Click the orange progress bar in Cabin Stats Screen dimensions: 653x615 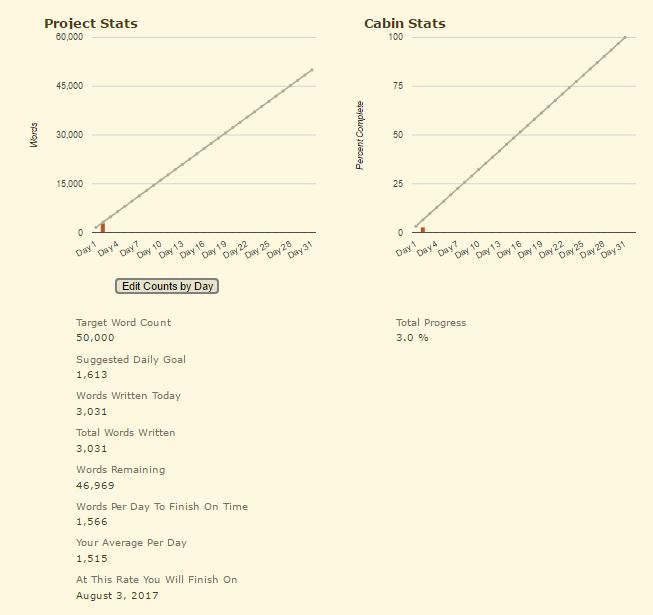(423, 230)
